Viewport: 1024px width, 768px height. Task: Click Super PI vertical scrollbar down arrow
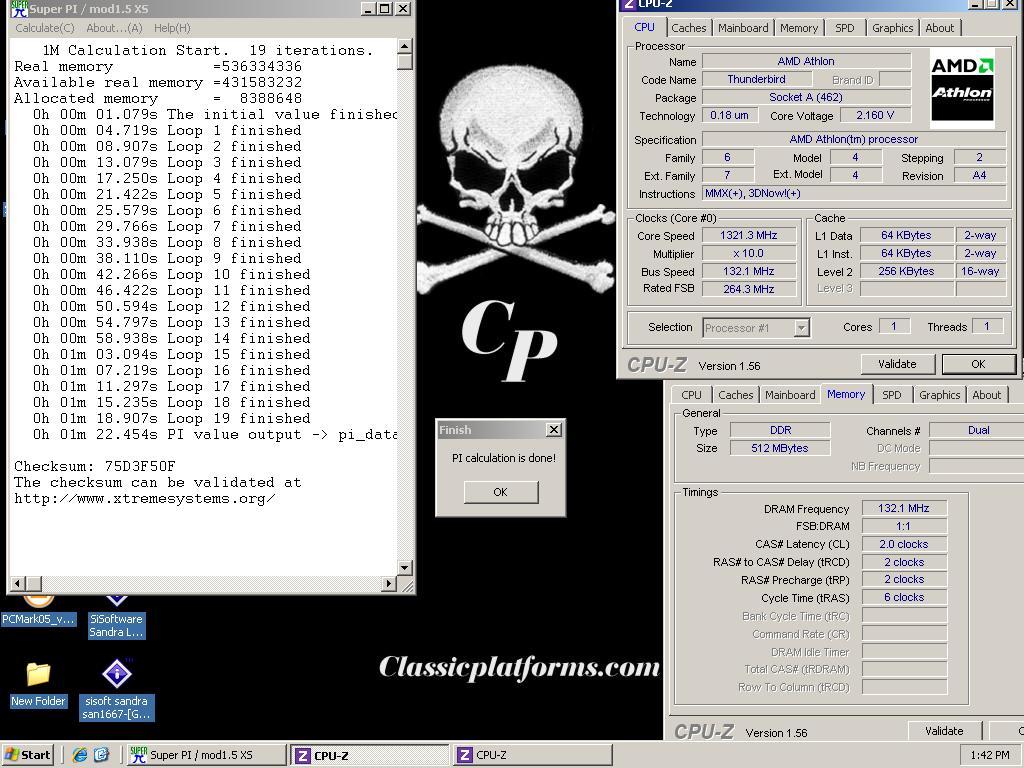(x=405, y=568)
